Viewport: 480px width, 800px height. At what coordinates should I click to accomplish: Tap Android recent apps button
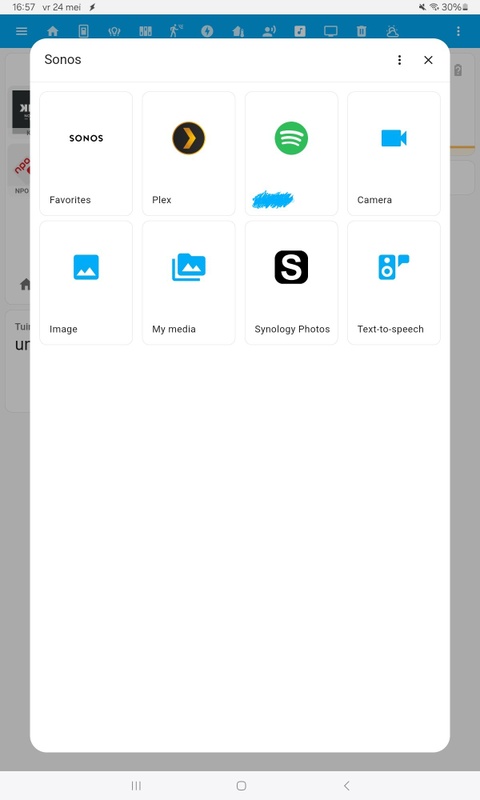click(136, 786)
